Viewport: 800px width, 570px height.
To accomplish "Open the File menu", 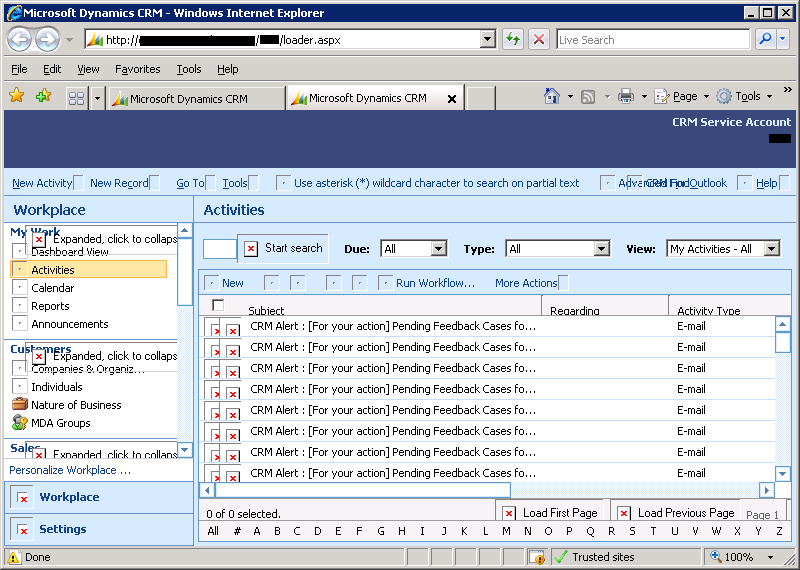I will pyautogui.click(x=19, y=69).
